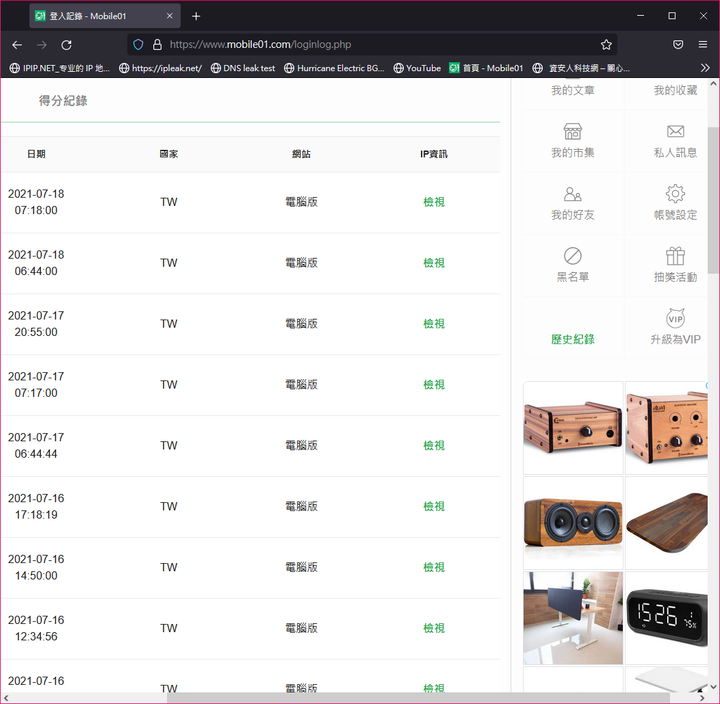Open IPIP.NET bookmark
720x704 pixels.
(60, 68)
